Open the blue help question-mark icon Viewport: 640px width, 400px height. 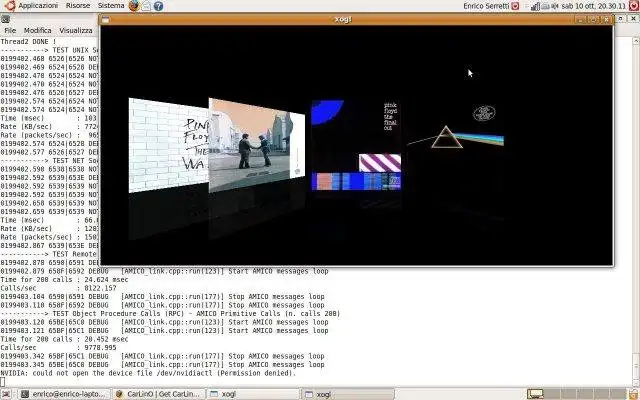(158, 6)
